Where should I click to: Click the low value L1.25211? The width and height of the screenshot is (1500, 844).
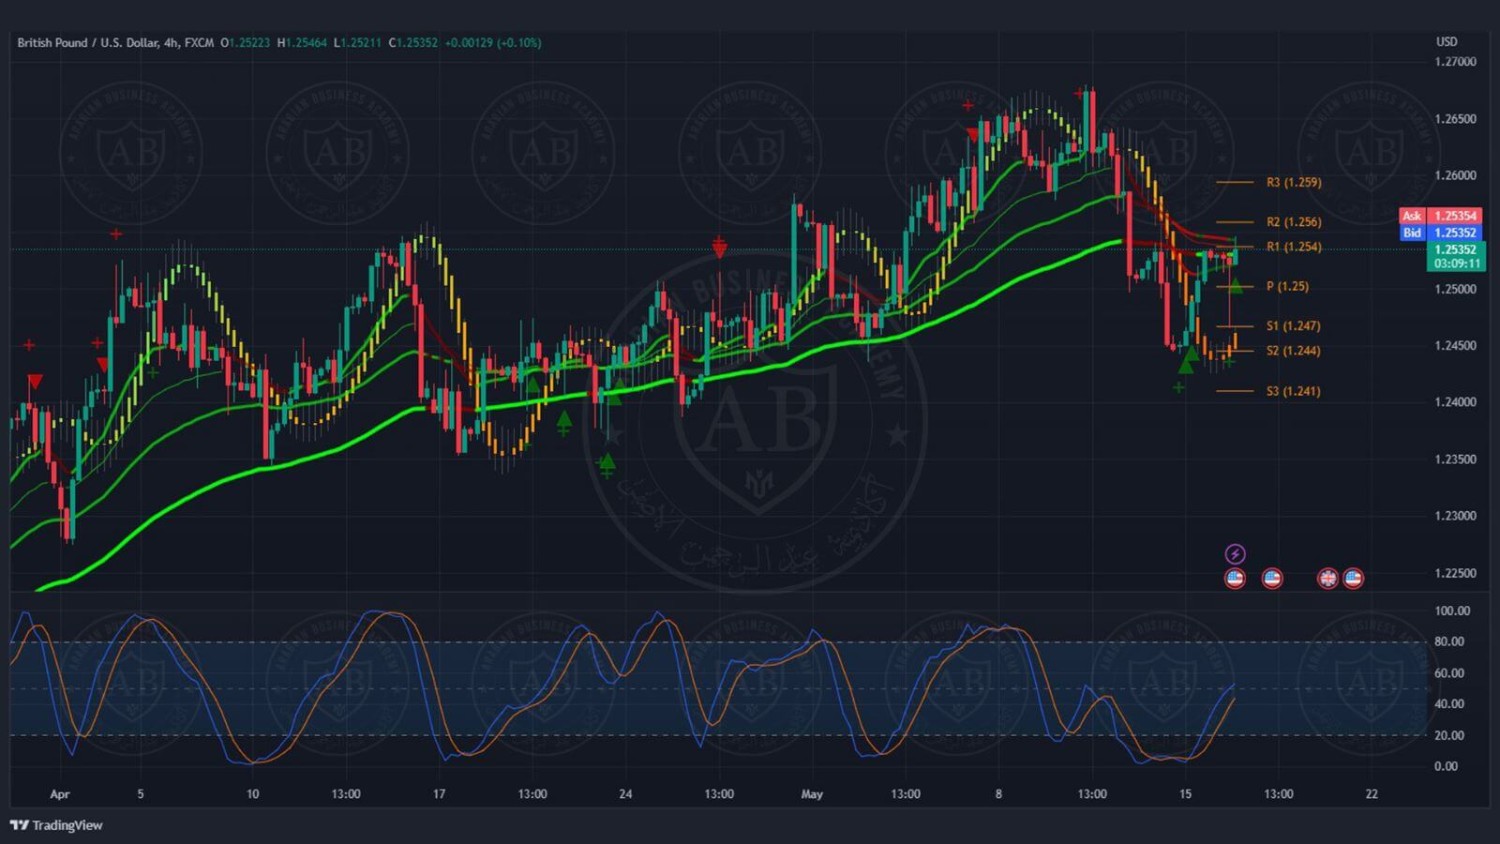pyautogui.click(x=357, y=43)
